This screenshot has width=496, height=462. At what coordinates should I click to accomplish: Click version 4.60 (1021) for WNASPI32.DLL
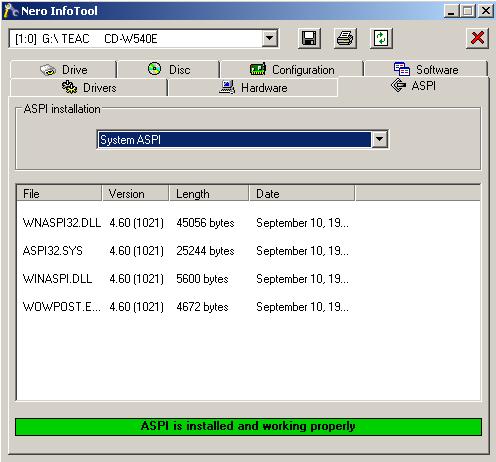pyautogui.click(x=137, y=223)
